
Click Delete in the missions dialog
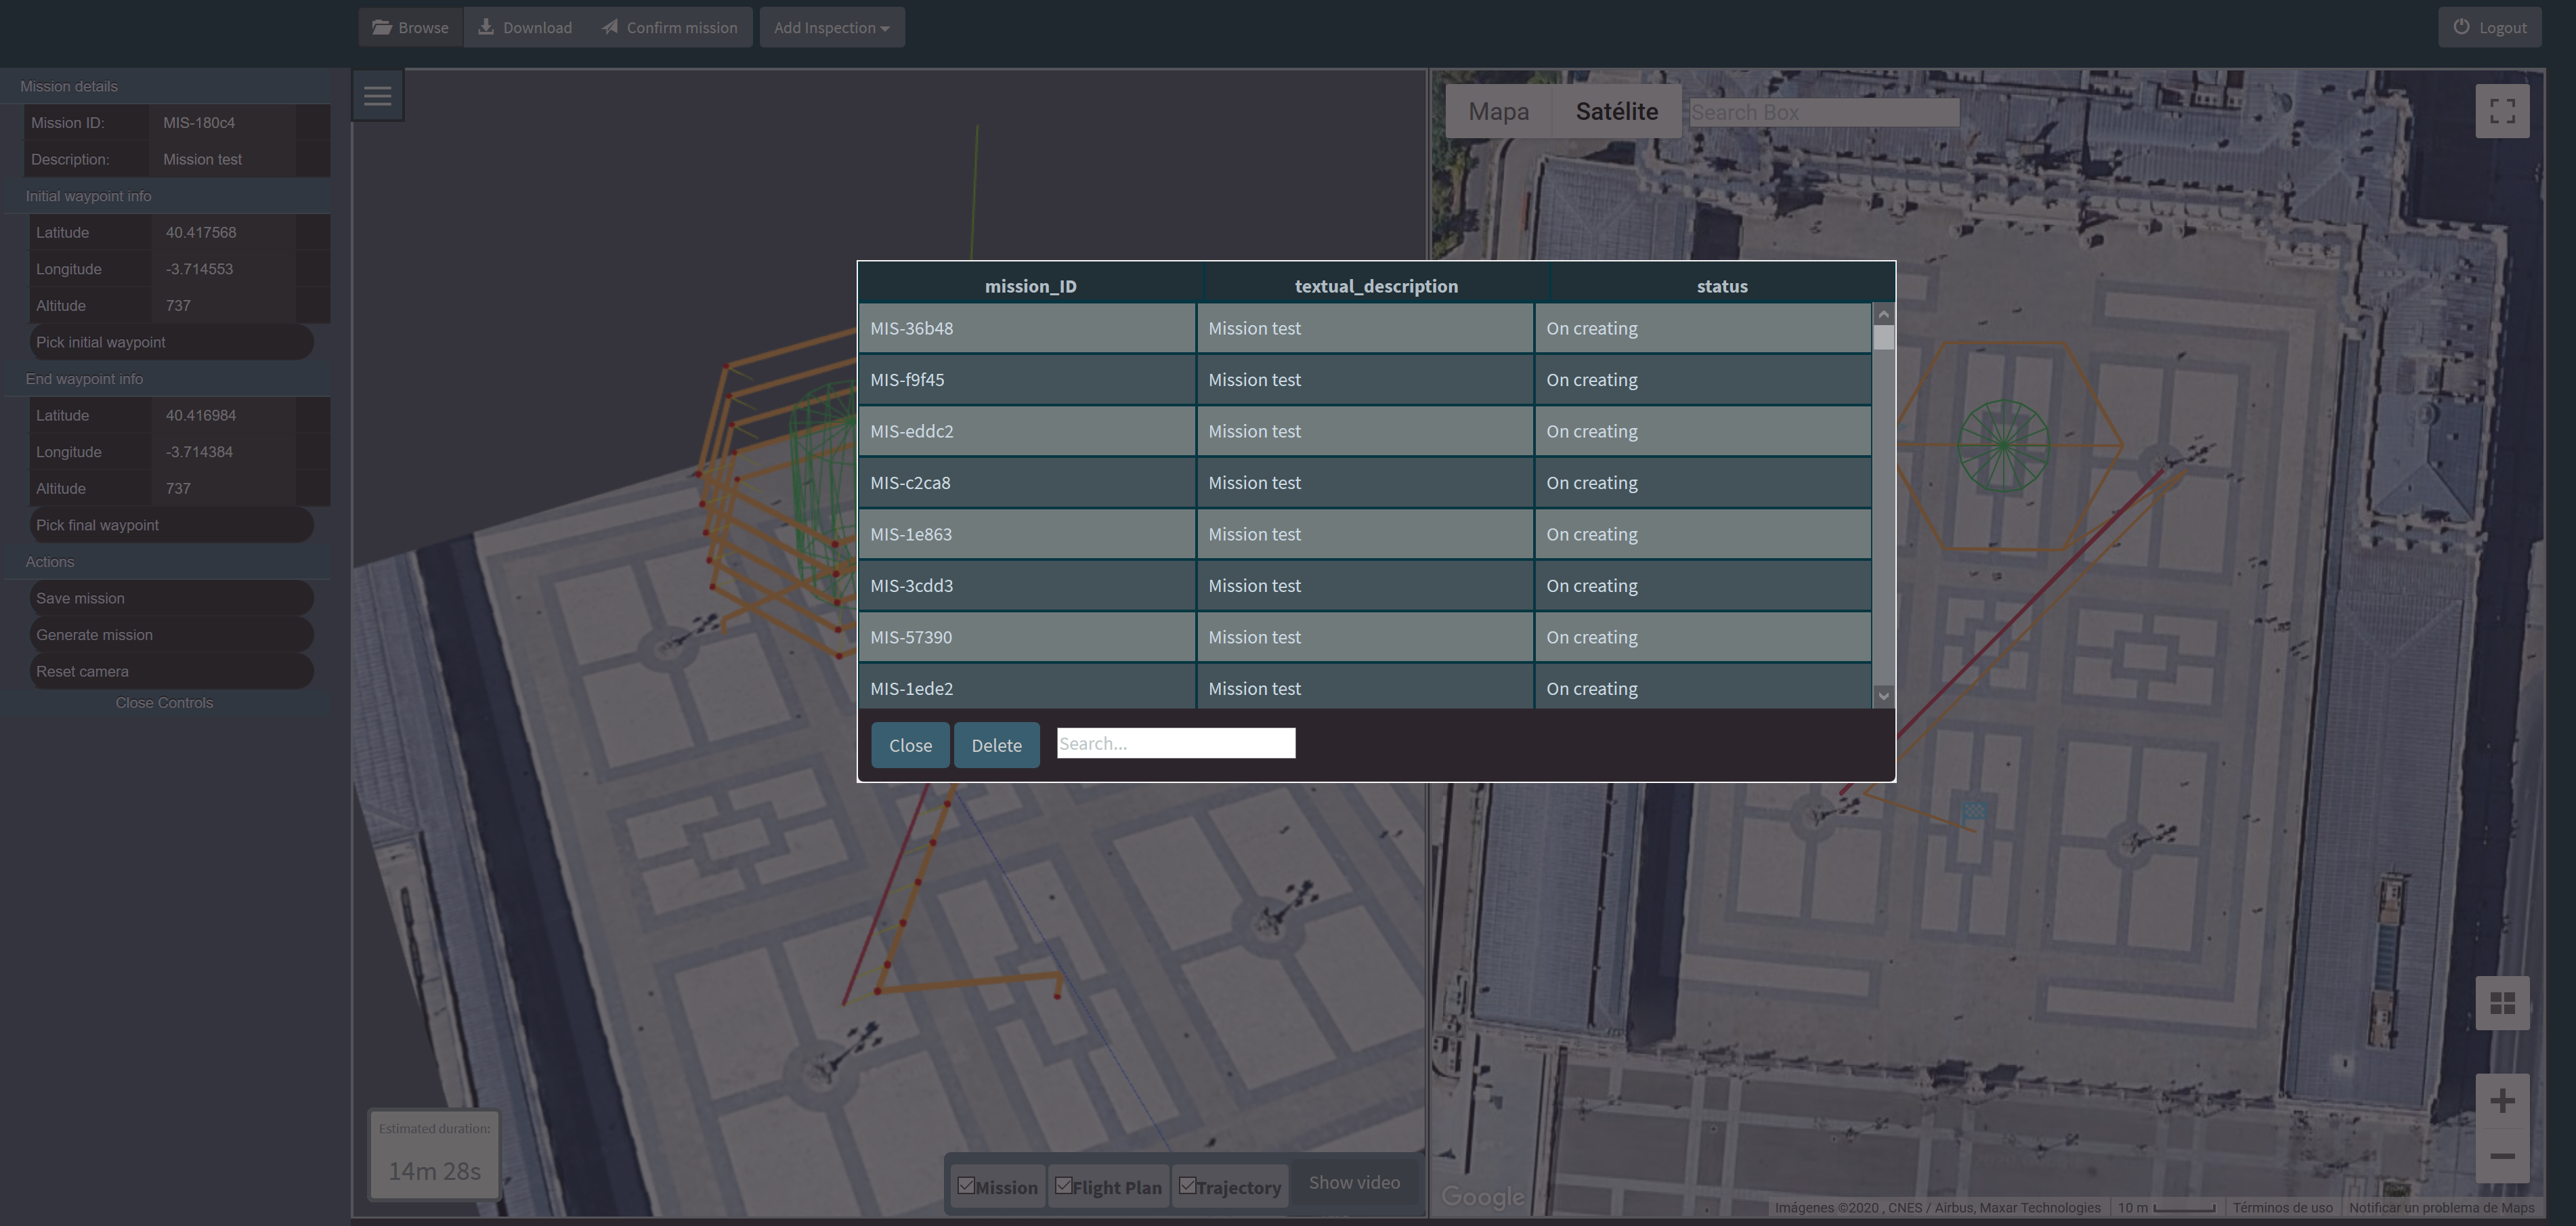click(996, 745)
